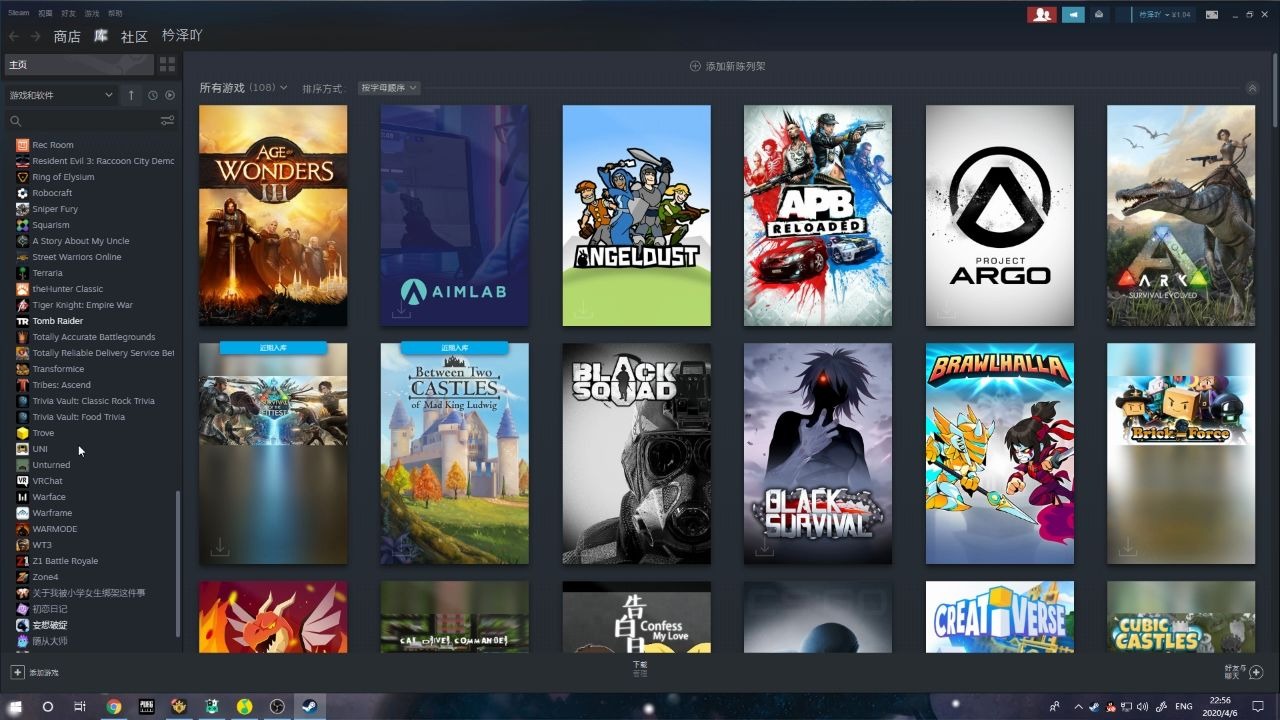This screenshot has width=1280, height=720.
Task: Switch to grid collections view icon
Action: coord(167,64)
